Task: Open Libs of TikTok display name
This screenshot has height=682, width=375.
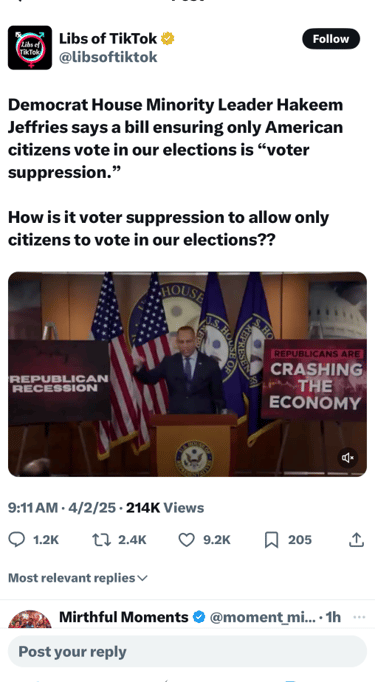Action: click(x=108, y=39)
